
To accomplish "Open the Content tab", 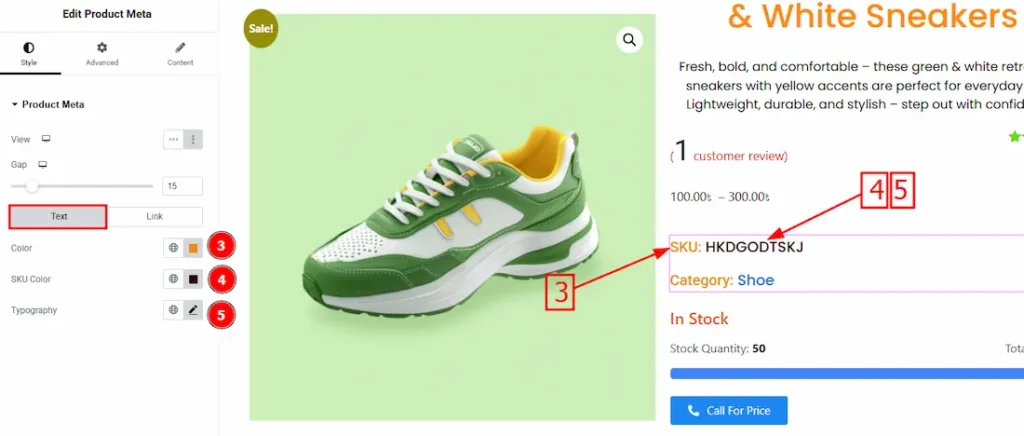I will click(x=180, y=54).
